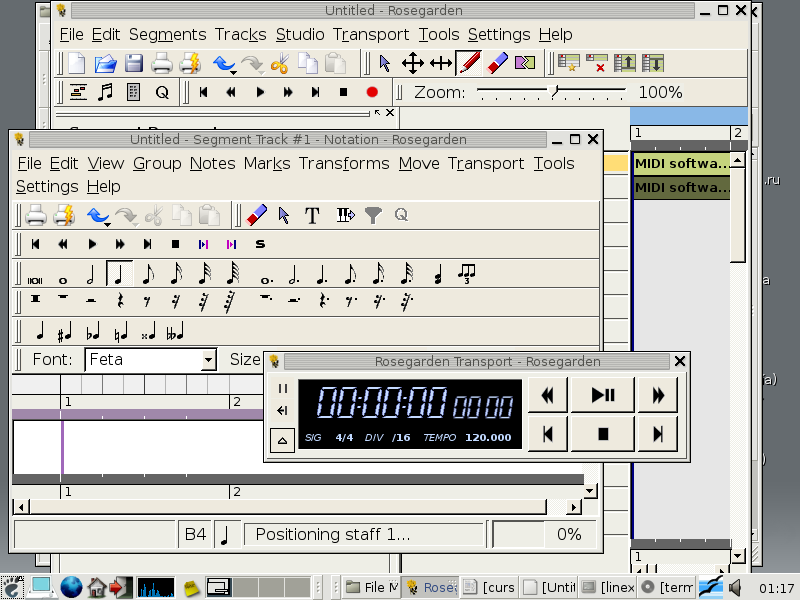This screenshot has height=600, width=800.
Task: Click the globe browser icon in panel
Action: 71,587
